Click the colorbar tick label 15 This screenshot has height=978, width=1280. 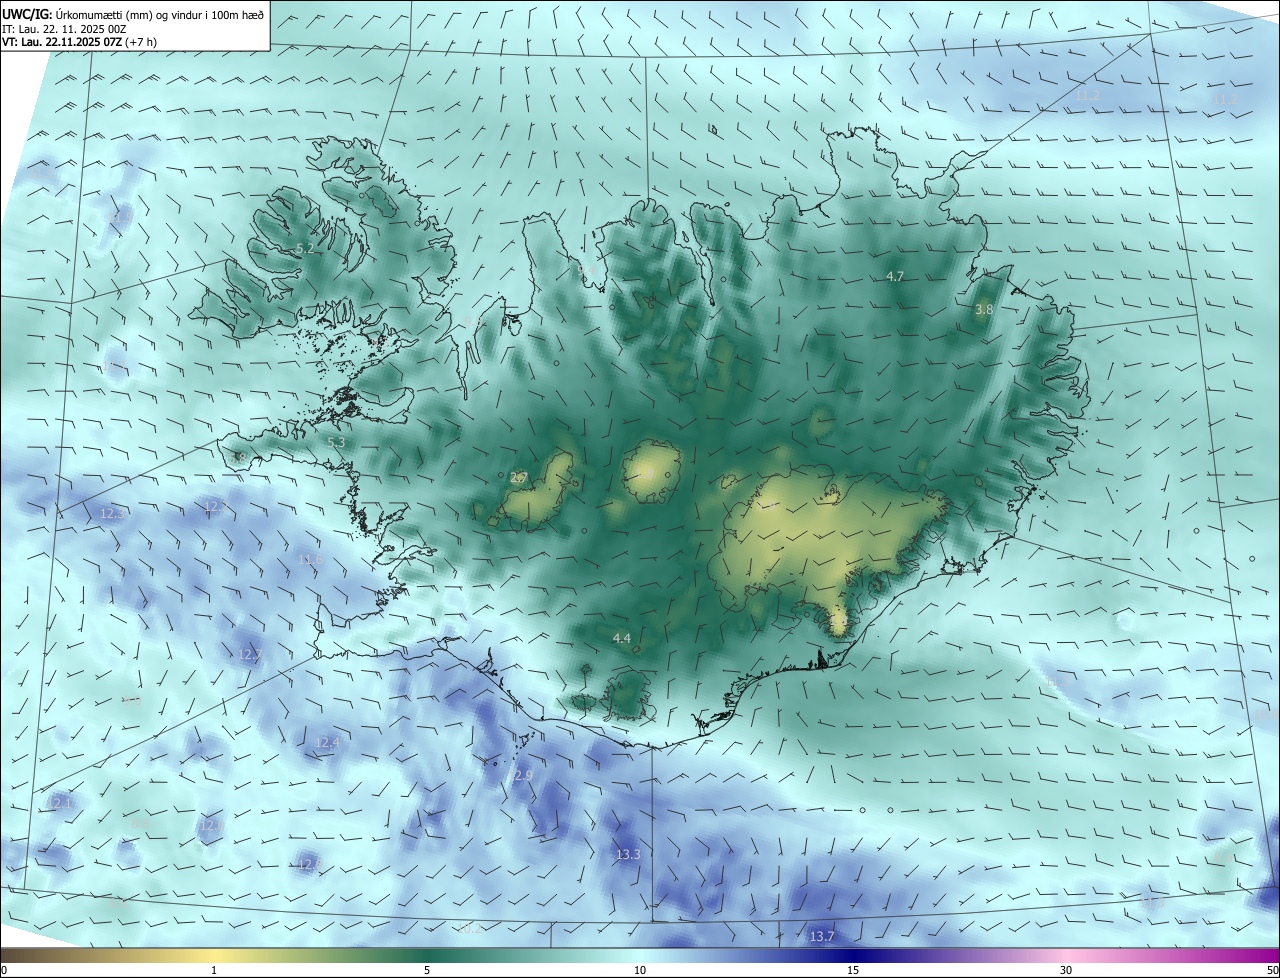click(x=853, y=970)
